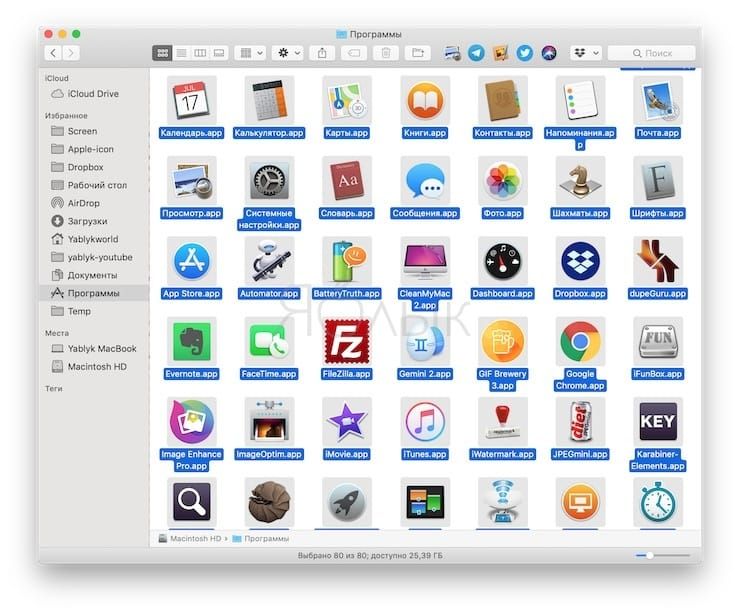Click the Шрифты.app icon

point(658,180)
